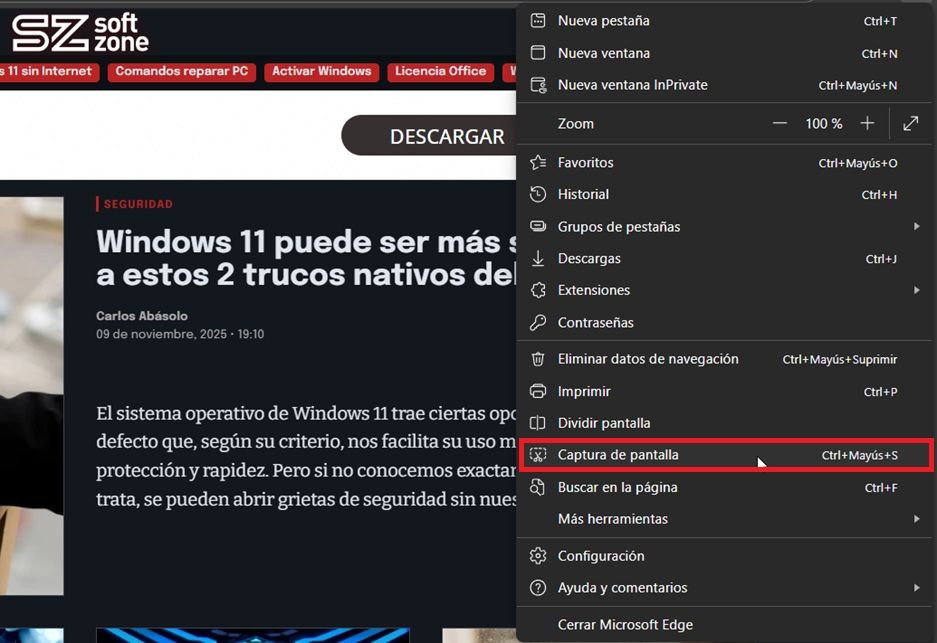Expand the Grupos de pestañas submenu arrow
The image size is (937, 643).
(x=916, y=227)
